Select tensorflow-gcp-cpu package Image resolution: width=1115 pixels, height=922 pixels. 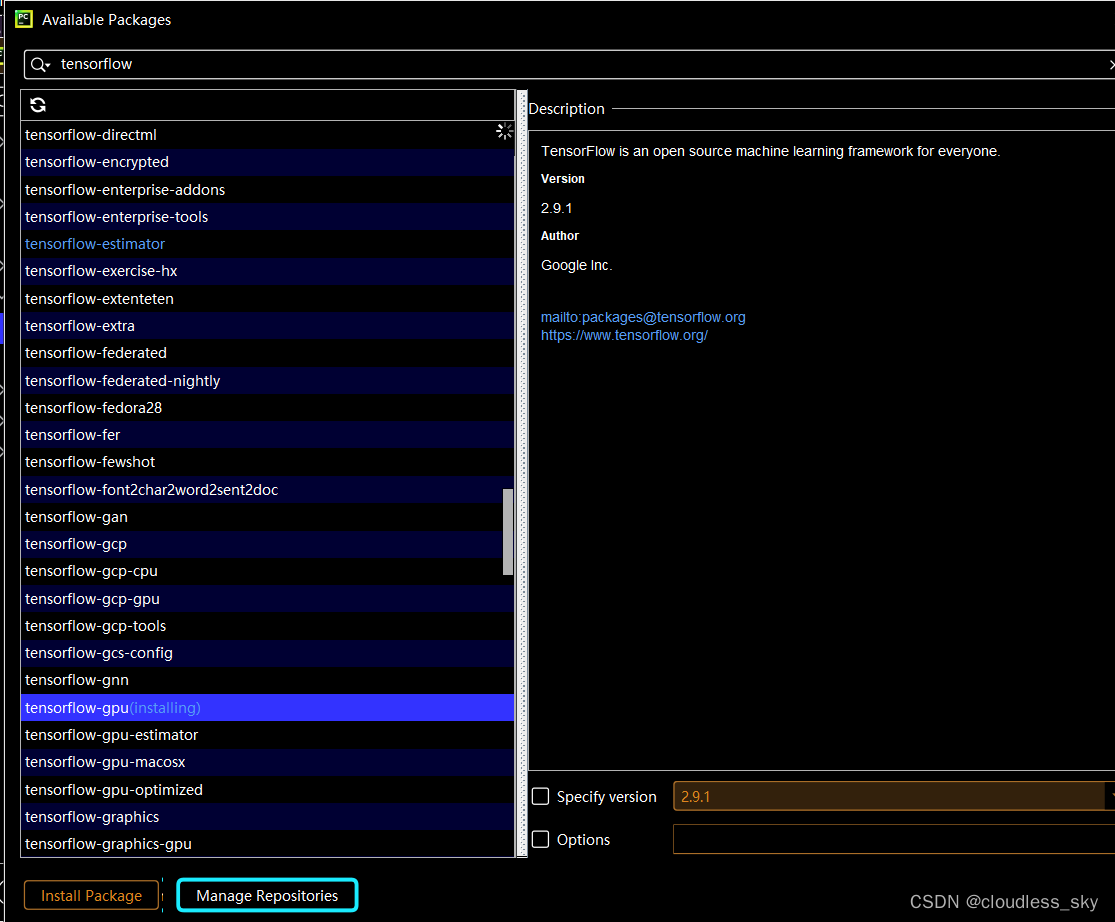(267, 571)
